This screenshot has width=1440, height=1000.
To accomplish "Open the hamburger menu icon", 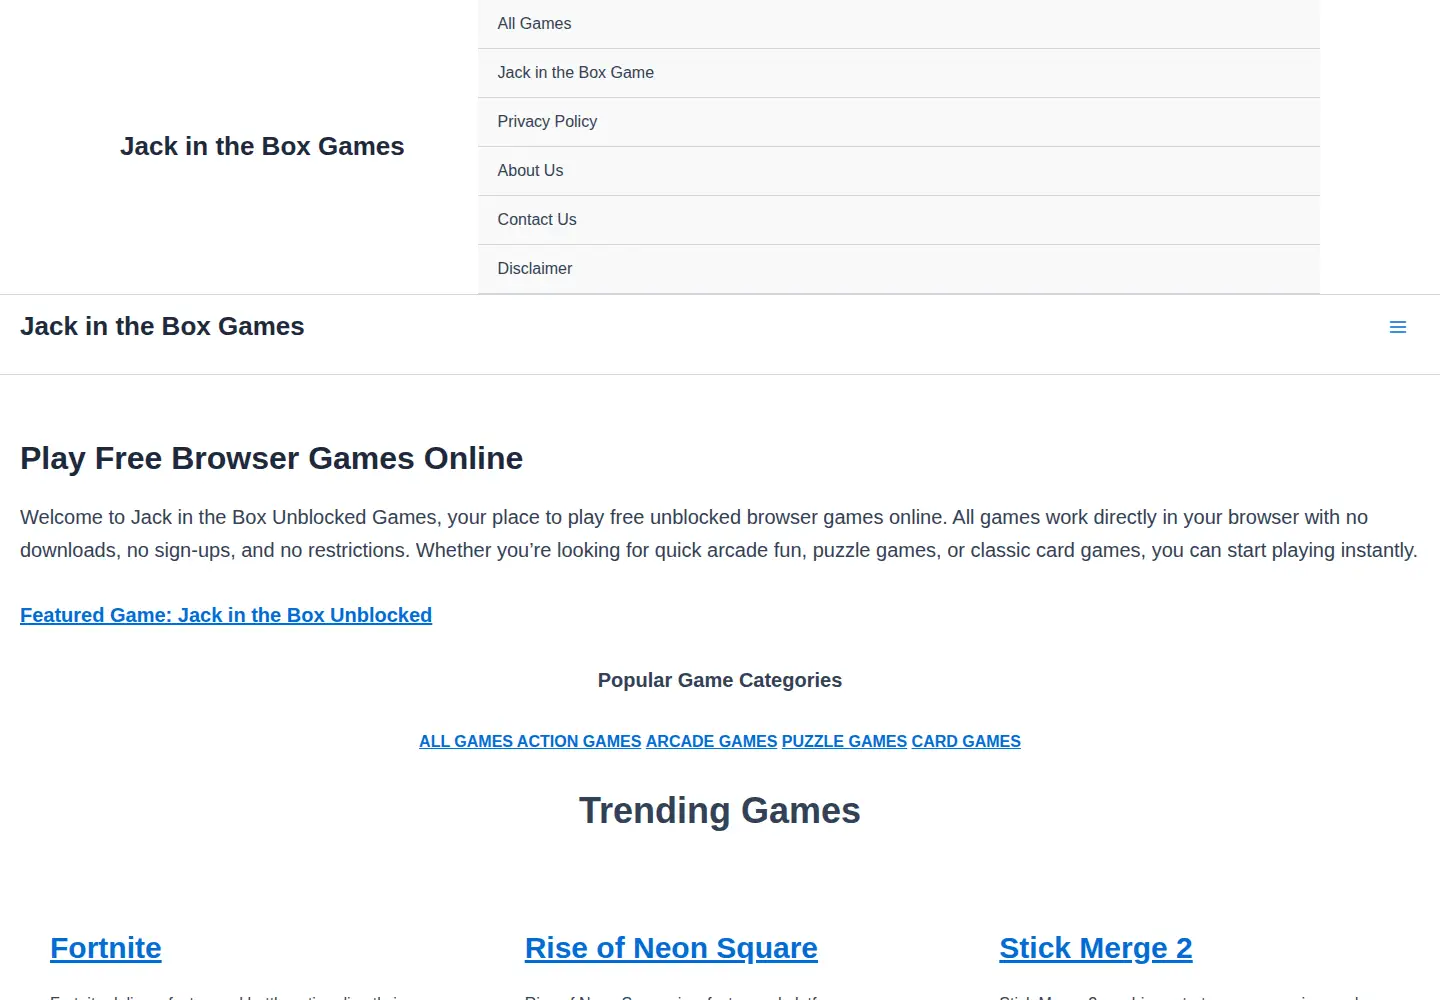I will pos(1398,327).
